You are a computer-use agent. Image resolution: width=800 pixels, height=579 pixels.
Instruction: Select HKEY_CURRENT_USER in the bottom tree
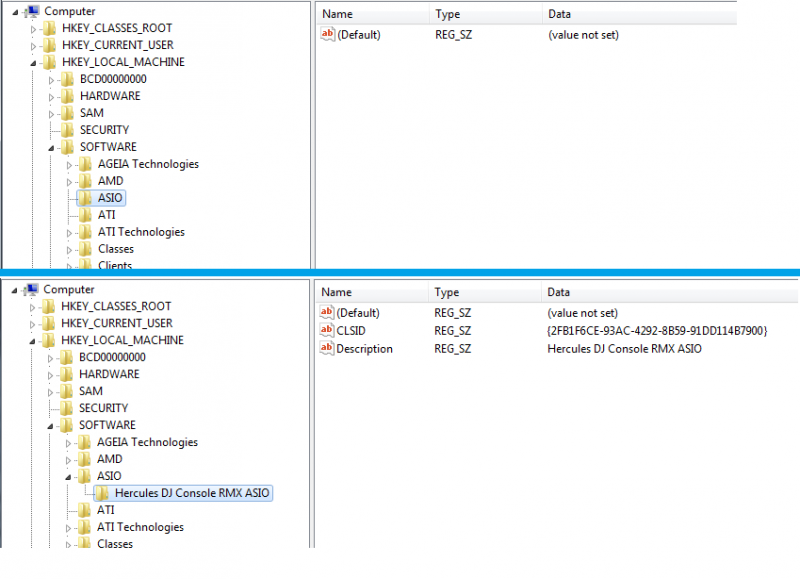click(117, 323)
